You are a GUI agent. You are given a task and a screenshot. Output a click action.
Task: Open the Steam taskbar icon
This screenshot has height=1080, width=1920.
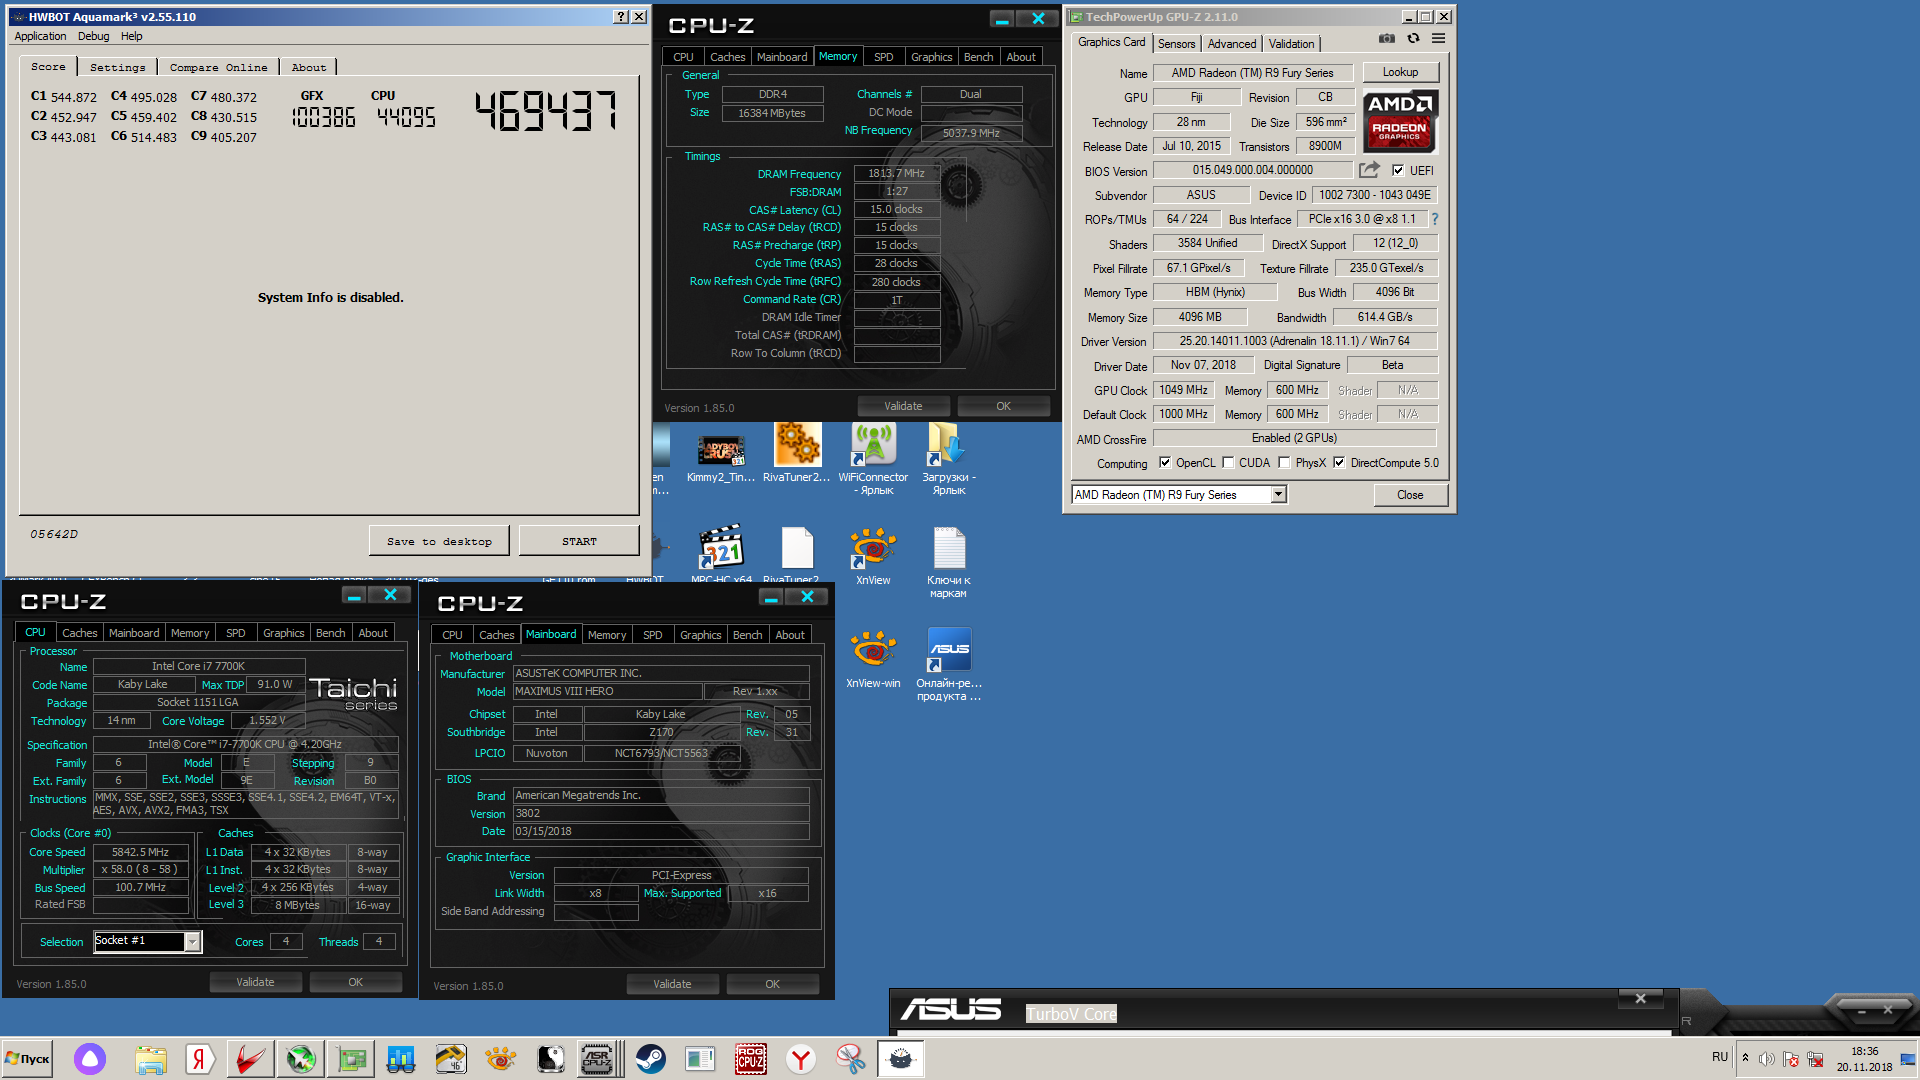click(x=651, y=1059)
